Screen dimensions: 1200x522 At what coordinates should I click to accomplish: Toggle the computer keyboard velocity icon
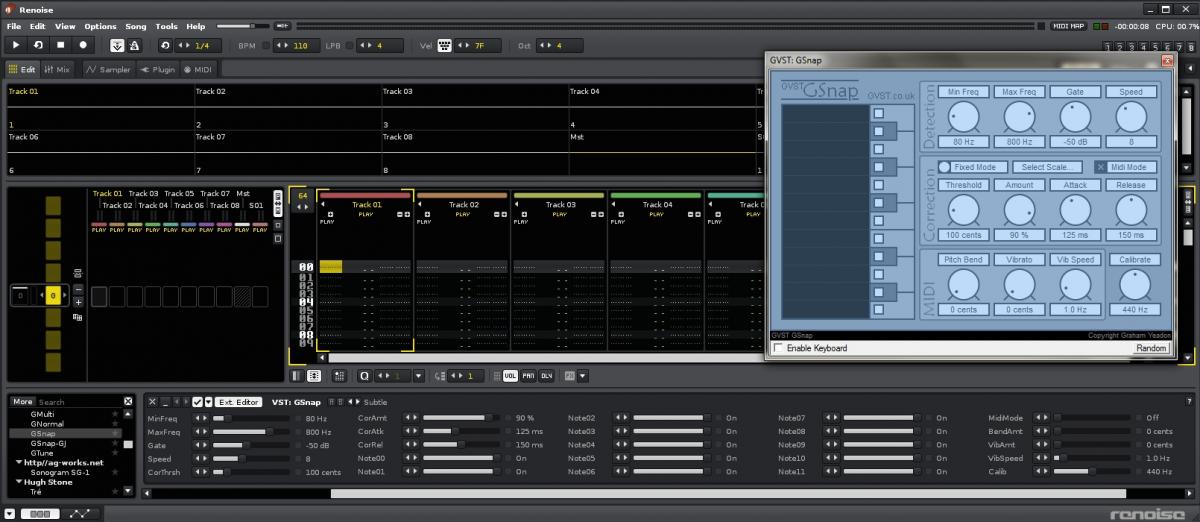point(445,45)
